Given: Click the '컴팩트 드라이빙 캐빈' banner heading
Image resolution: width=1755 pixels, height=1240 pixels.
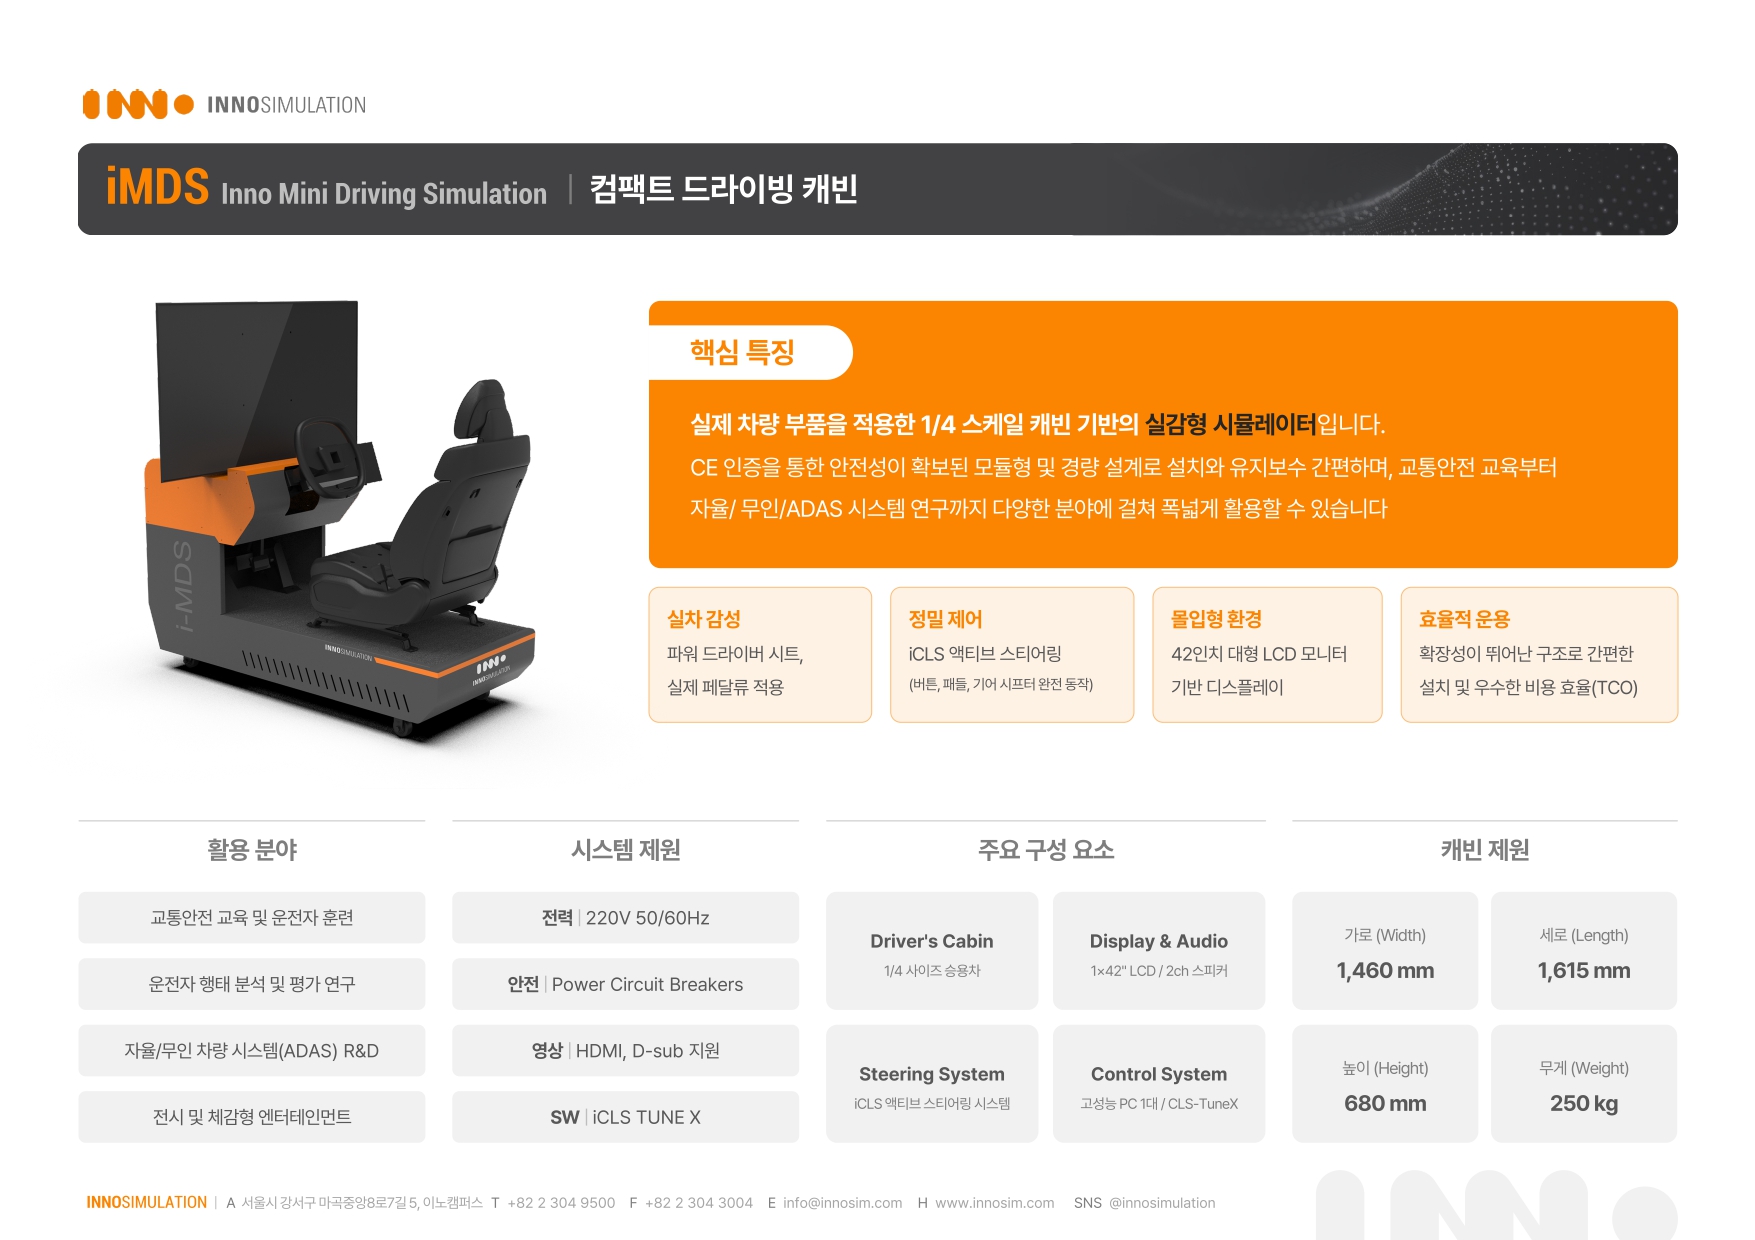Looking at the screenshot, I should click(724, 189).
